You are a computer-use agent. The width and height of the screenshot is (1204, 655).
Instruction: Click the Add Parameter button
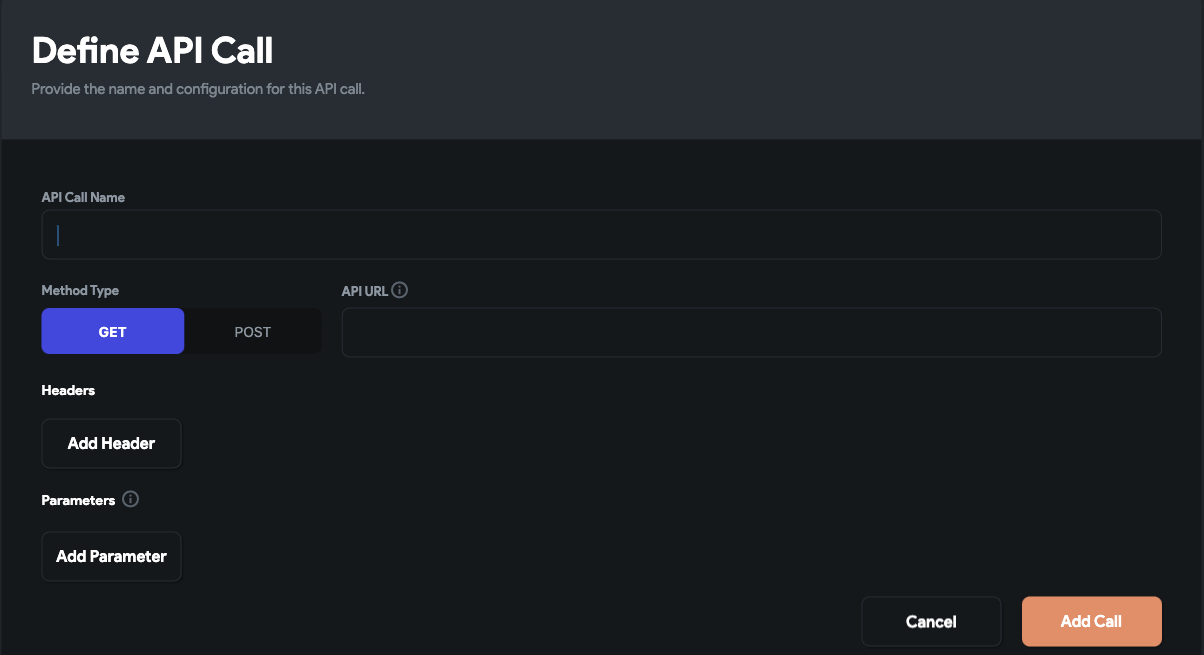pos(111,556)
